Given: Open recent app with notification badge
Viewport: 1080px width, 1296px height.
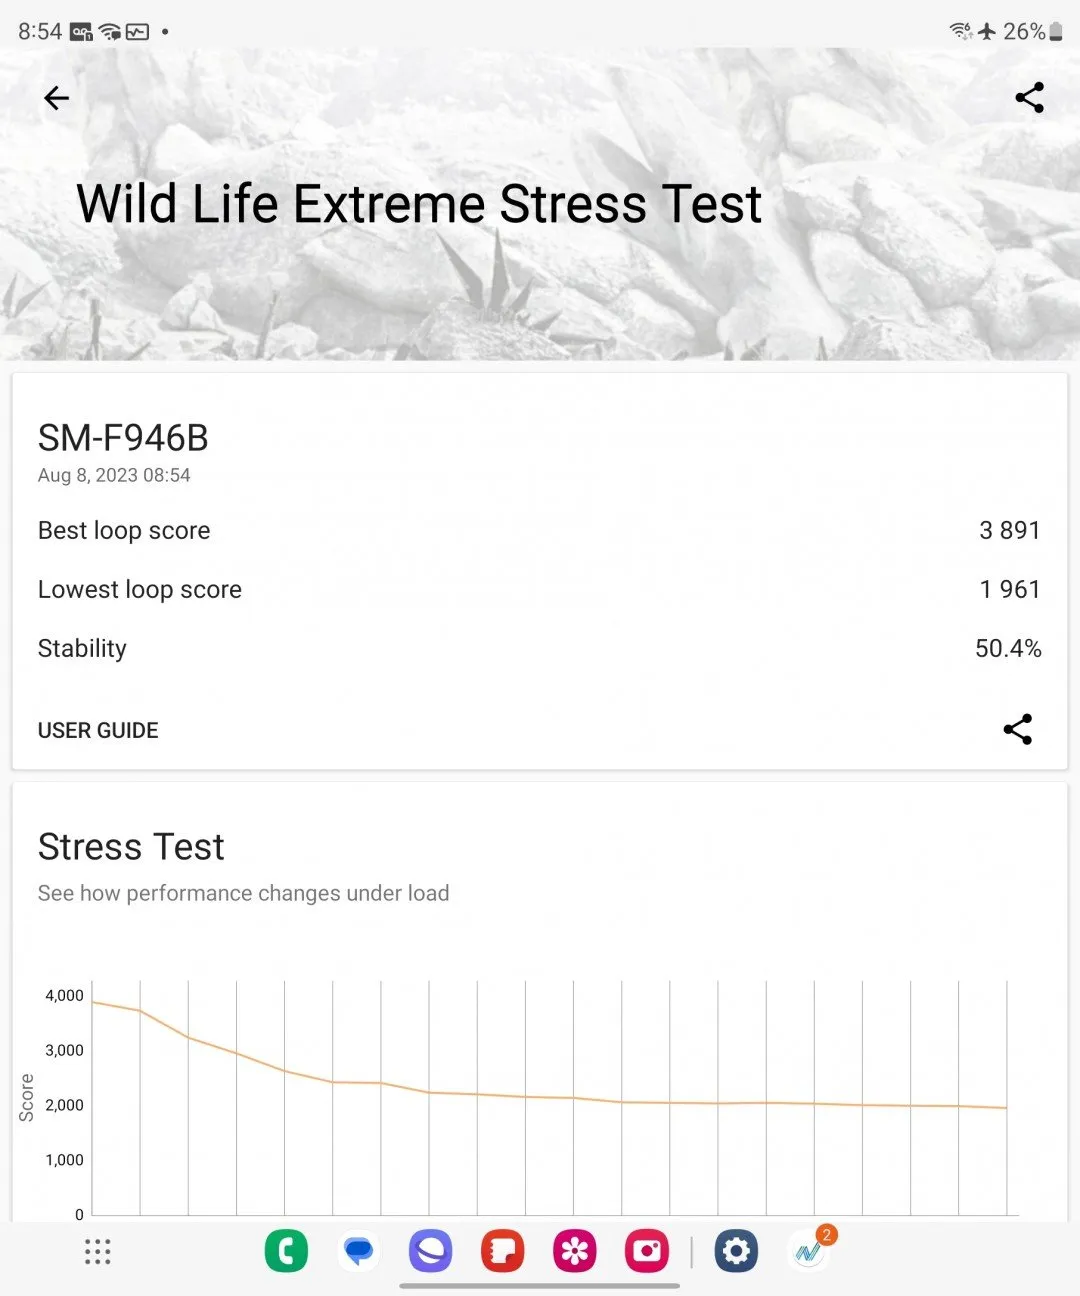Looking at the screenshot, I should click(809, 1252).
